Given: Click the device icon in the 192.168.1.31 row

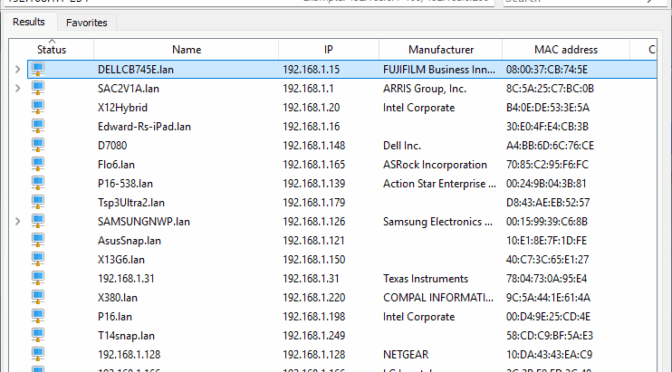Looking at the screenshot, I should tap(38, 278).
